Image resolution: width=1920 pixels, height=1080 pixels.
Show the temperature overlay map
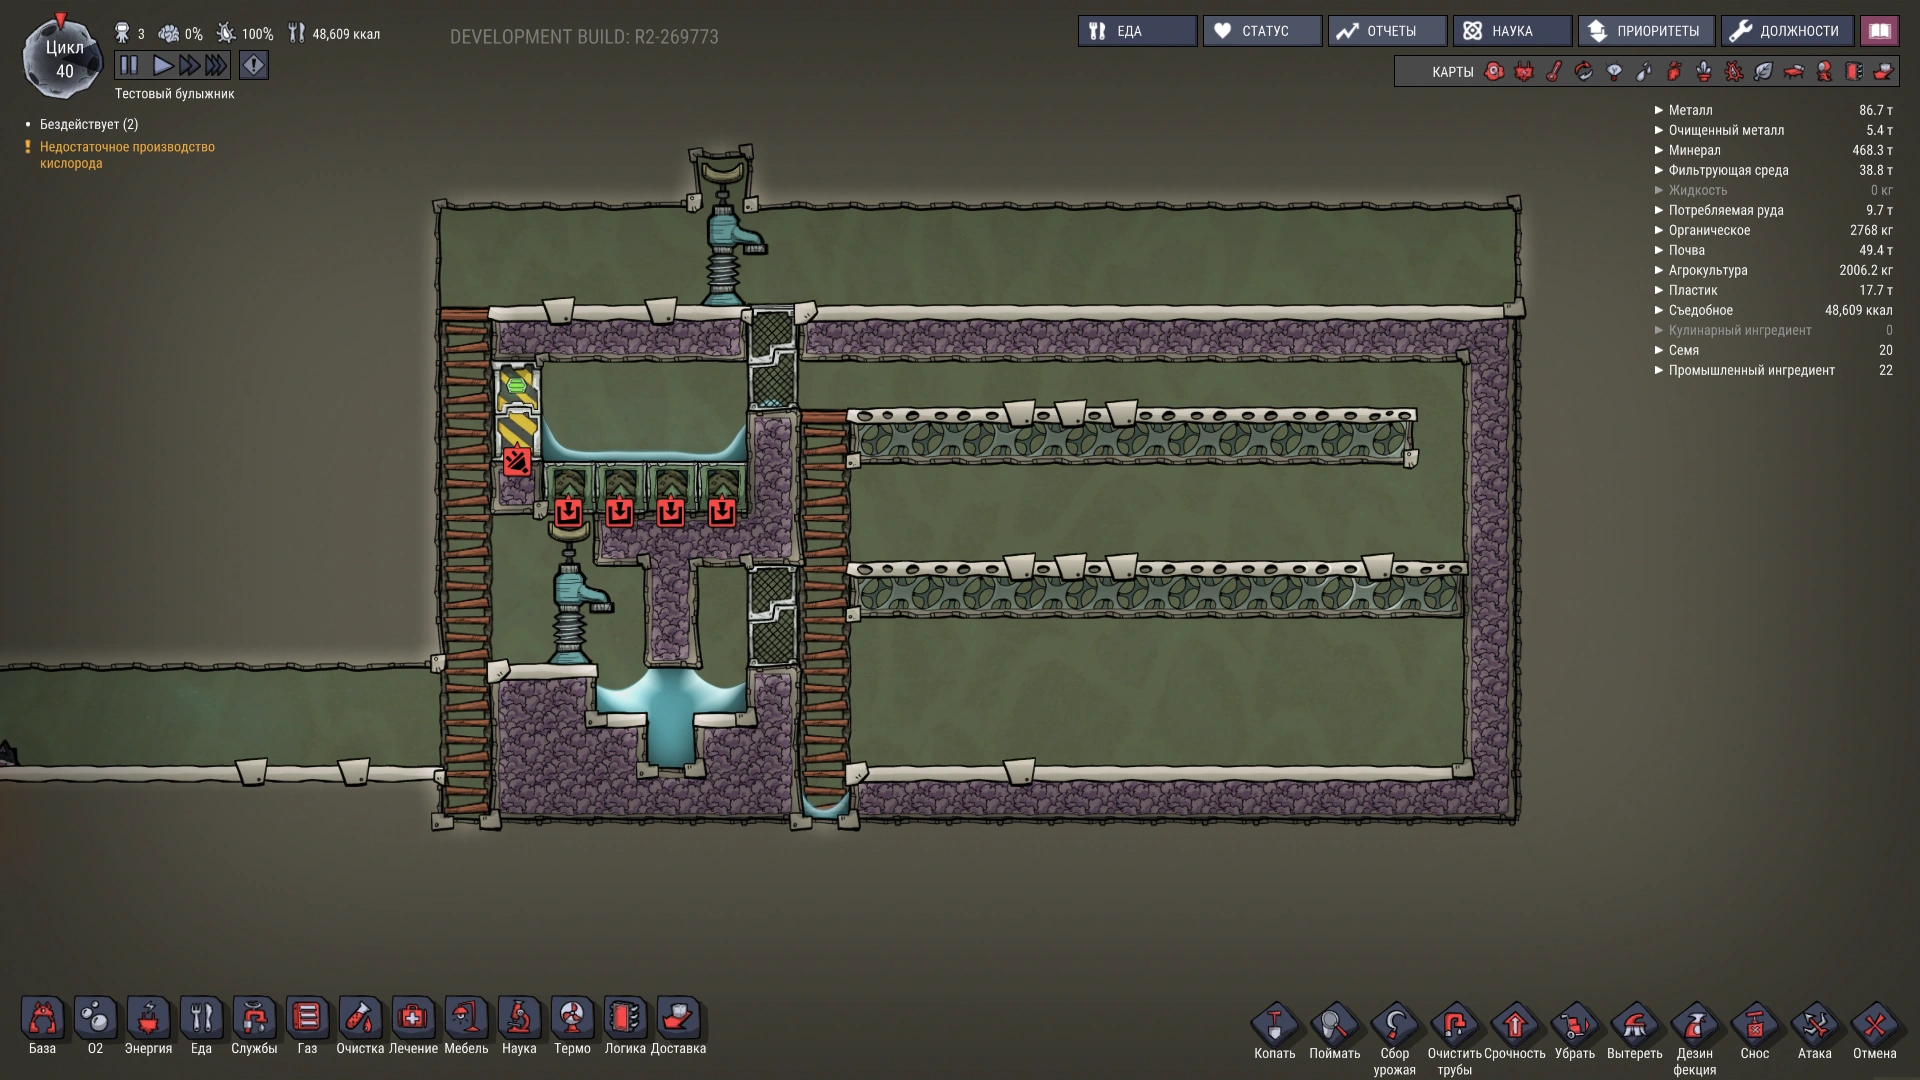pos(1554,72)
